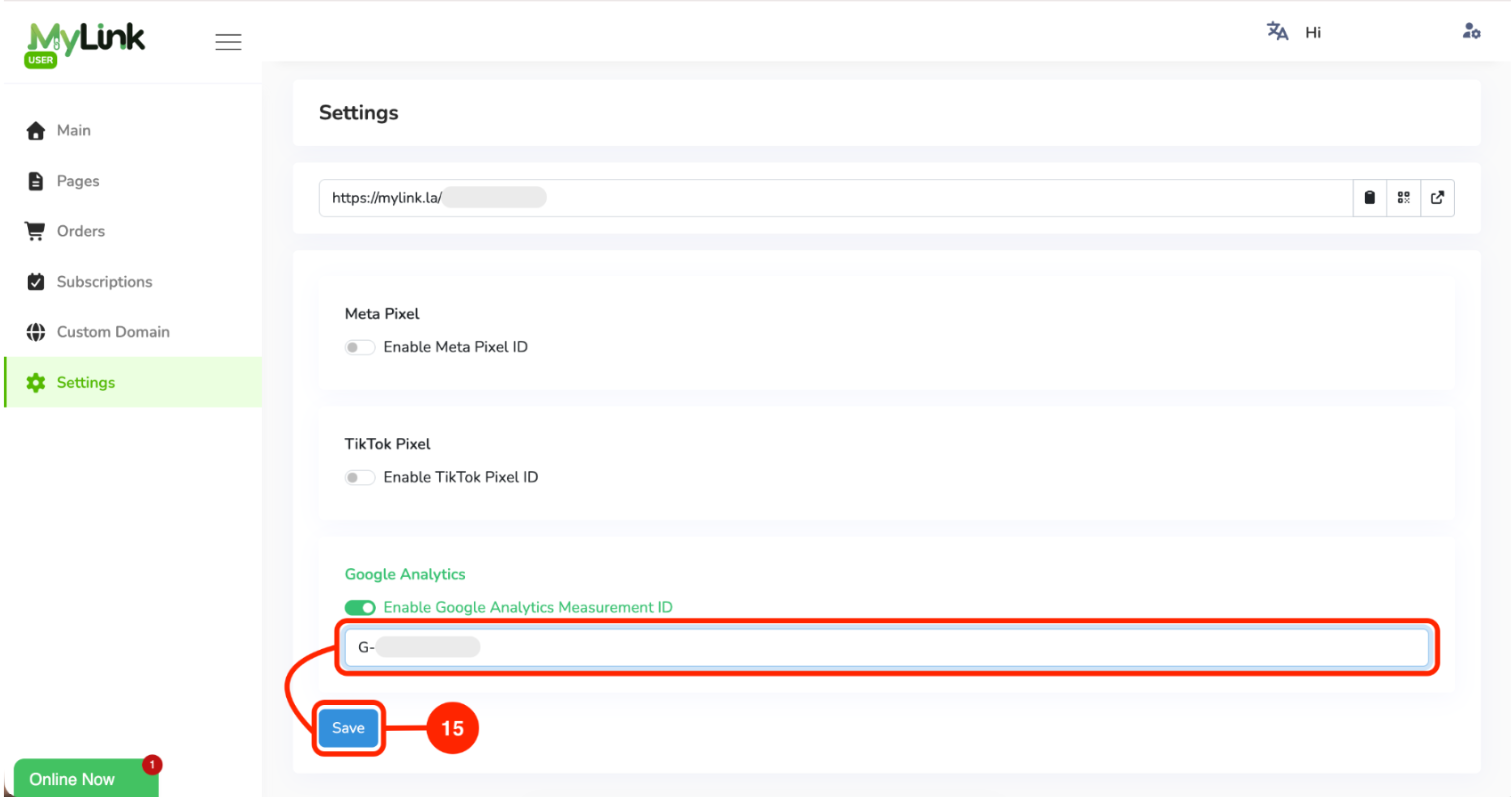Open Custom Domain in sidebar
Viewport: 1511px width, 797px height.
click(x=133, y=332)
